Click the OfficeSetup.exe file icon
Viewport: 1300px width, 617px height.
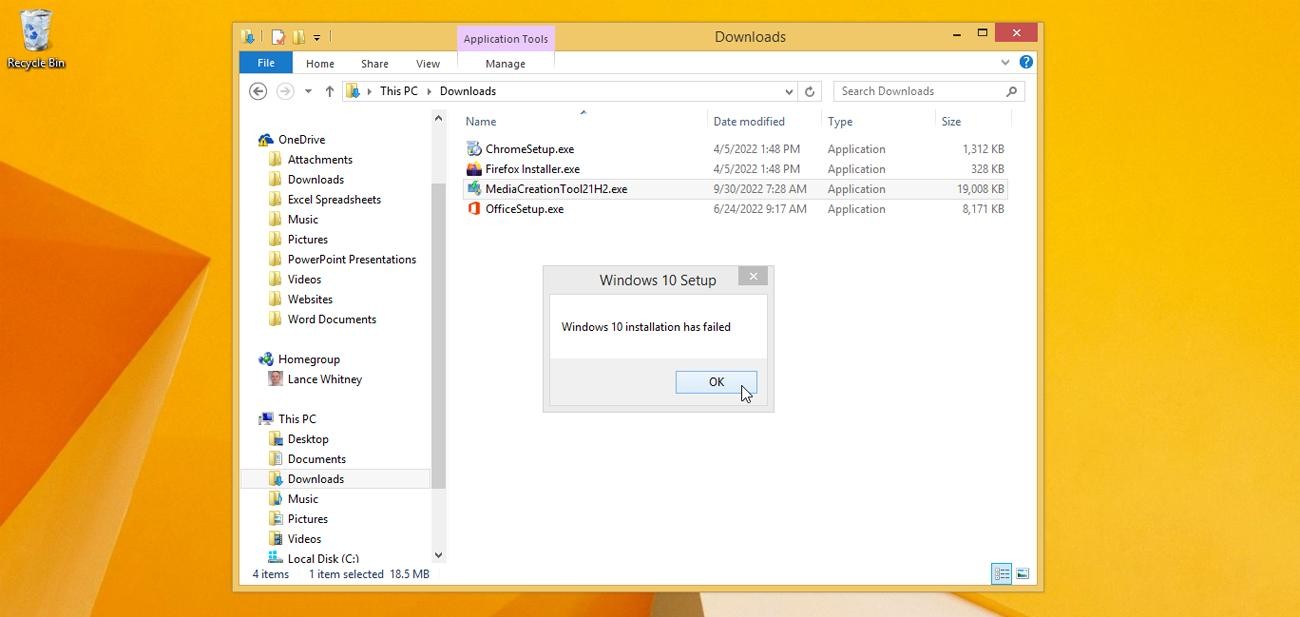[x=474, y=209]
